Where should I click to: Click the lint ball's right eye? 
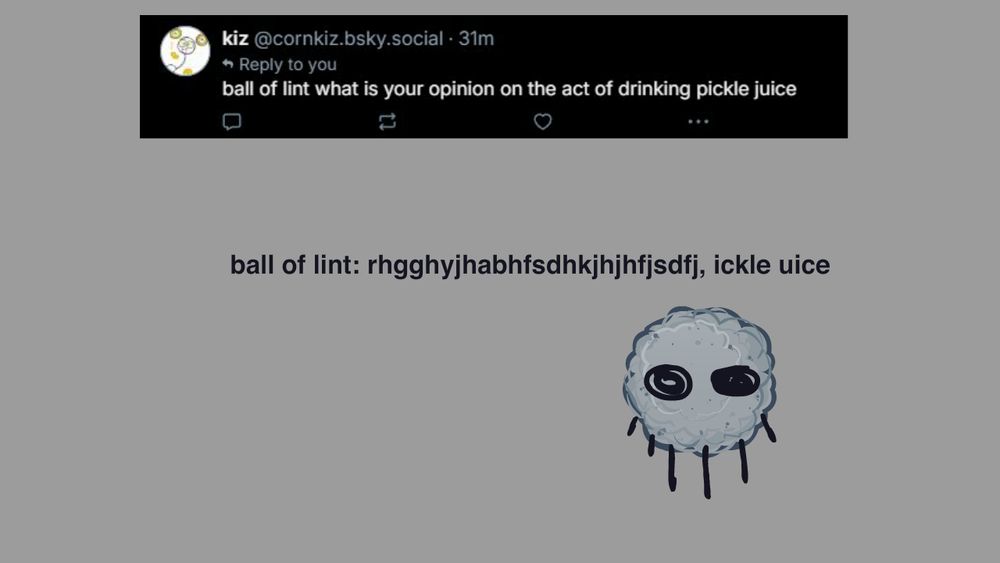[x=735, y=381]
